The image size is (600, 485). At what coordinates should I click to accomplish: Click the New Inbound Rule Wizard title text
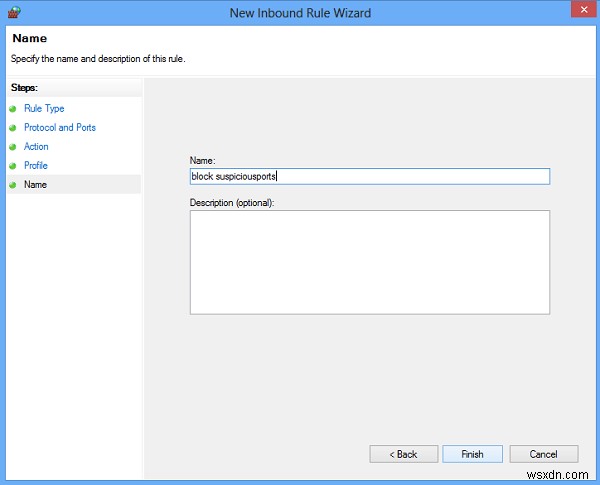(299, 11)
